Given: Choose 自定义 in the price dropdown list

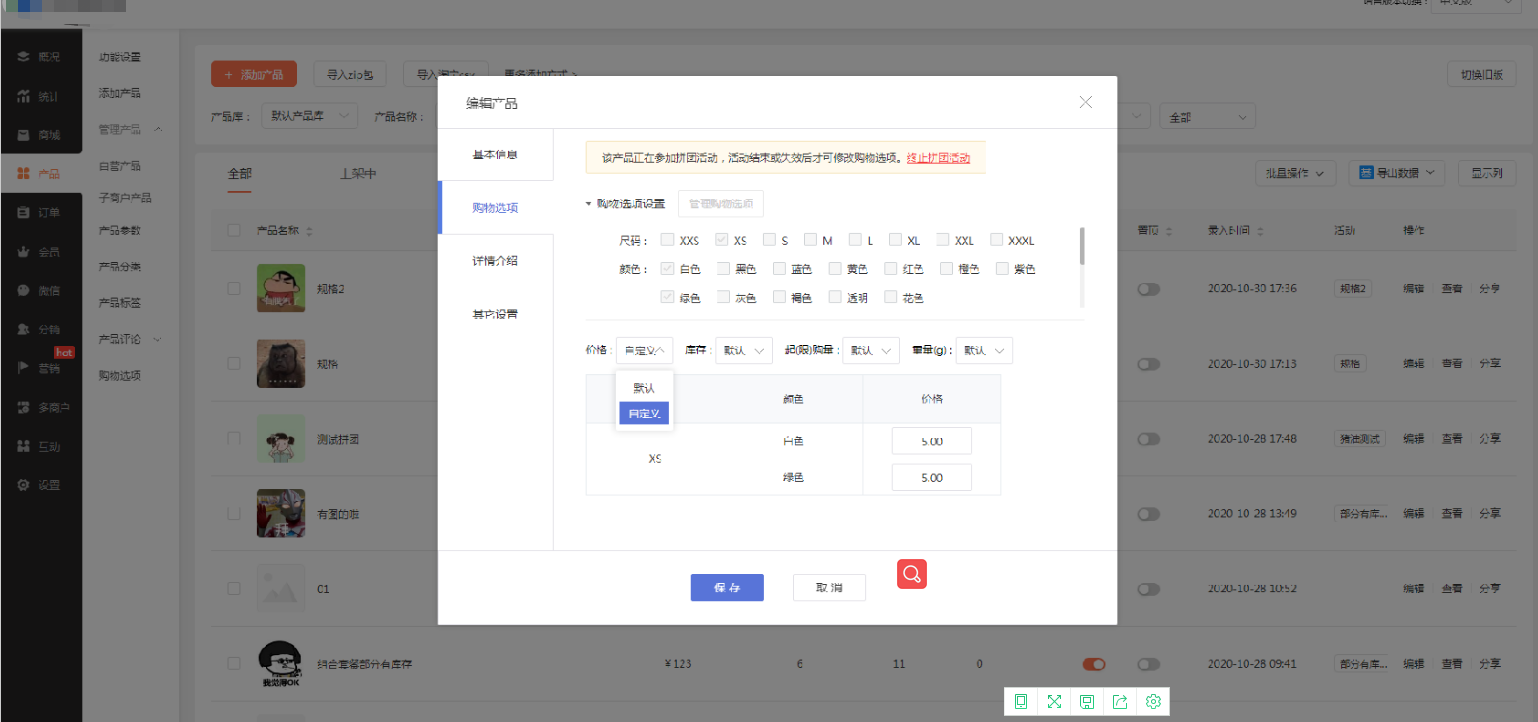Looking at the screenshot, I should point(644,413).
